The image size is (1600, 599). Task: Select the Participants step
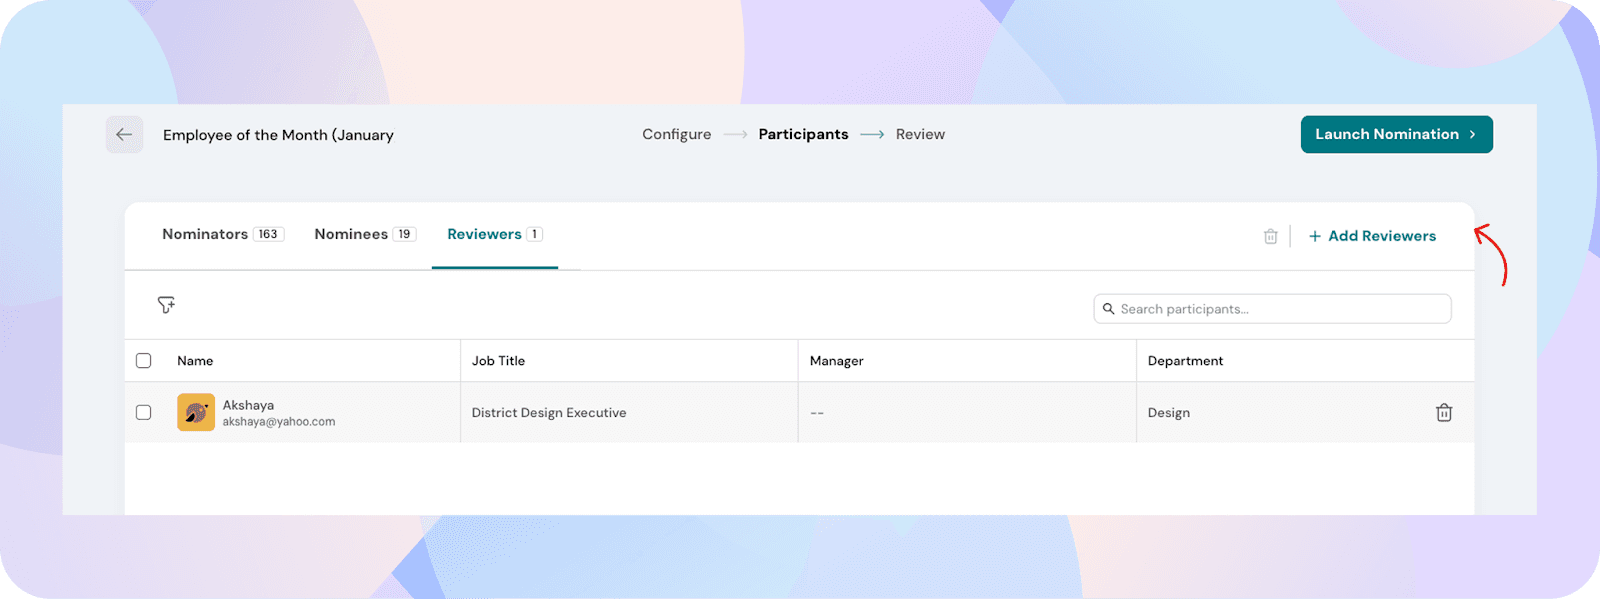[x=803, y=134]
